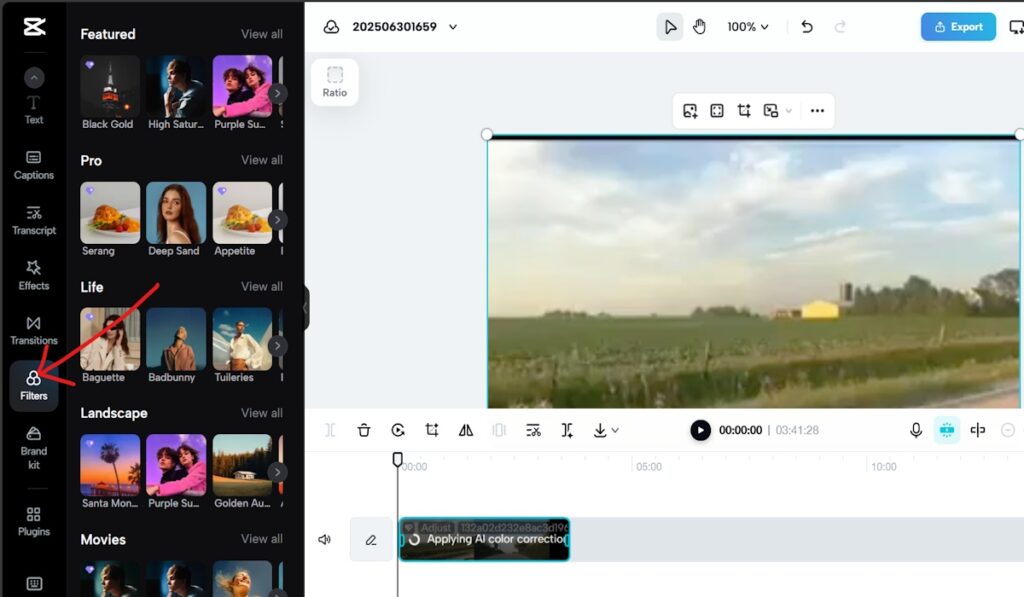
Task: Click the microphone record voiceover icon
Action: click(x=916, y=430)
